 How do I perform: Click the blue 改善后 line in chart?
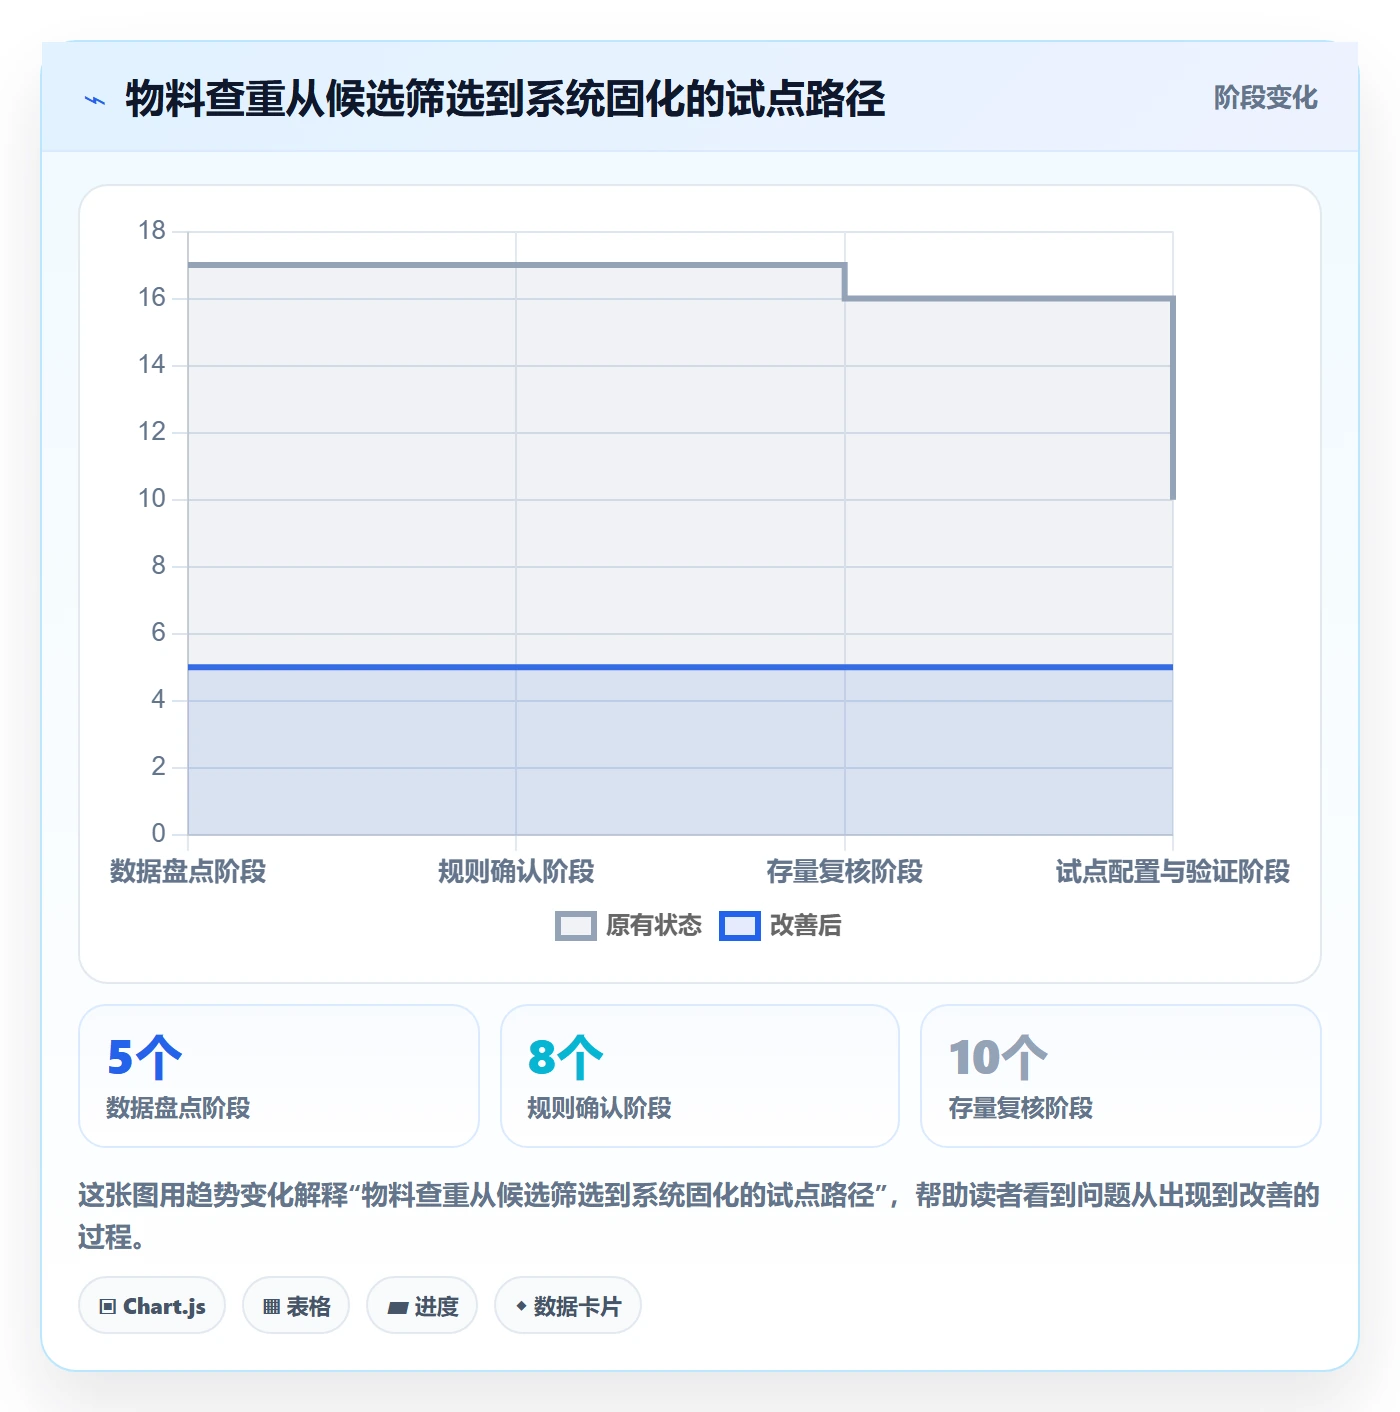pyautogui.click(x=680, y=667)
